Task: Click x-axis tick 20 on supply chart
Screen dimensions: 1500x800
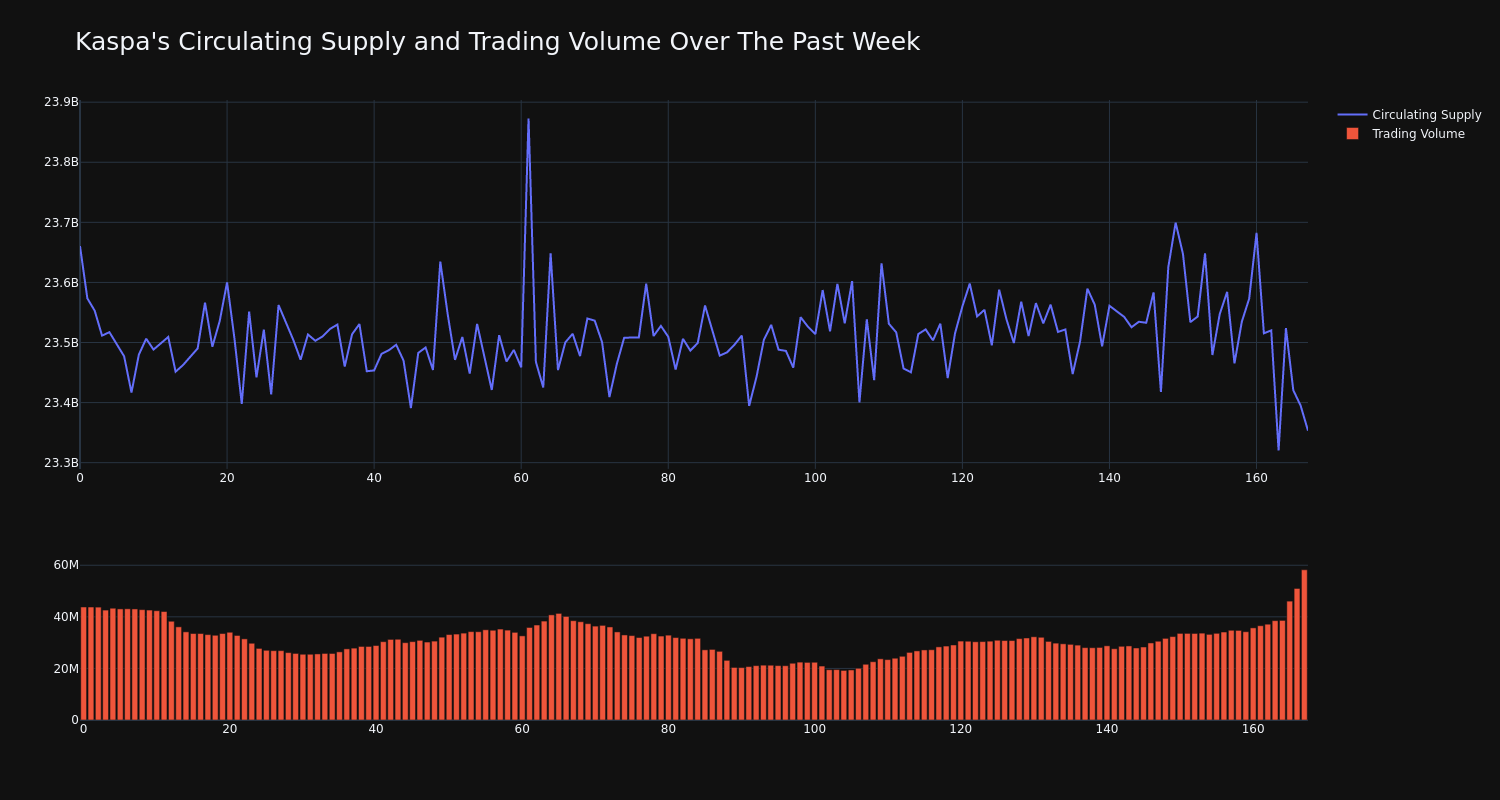Action: click(227, 478)
